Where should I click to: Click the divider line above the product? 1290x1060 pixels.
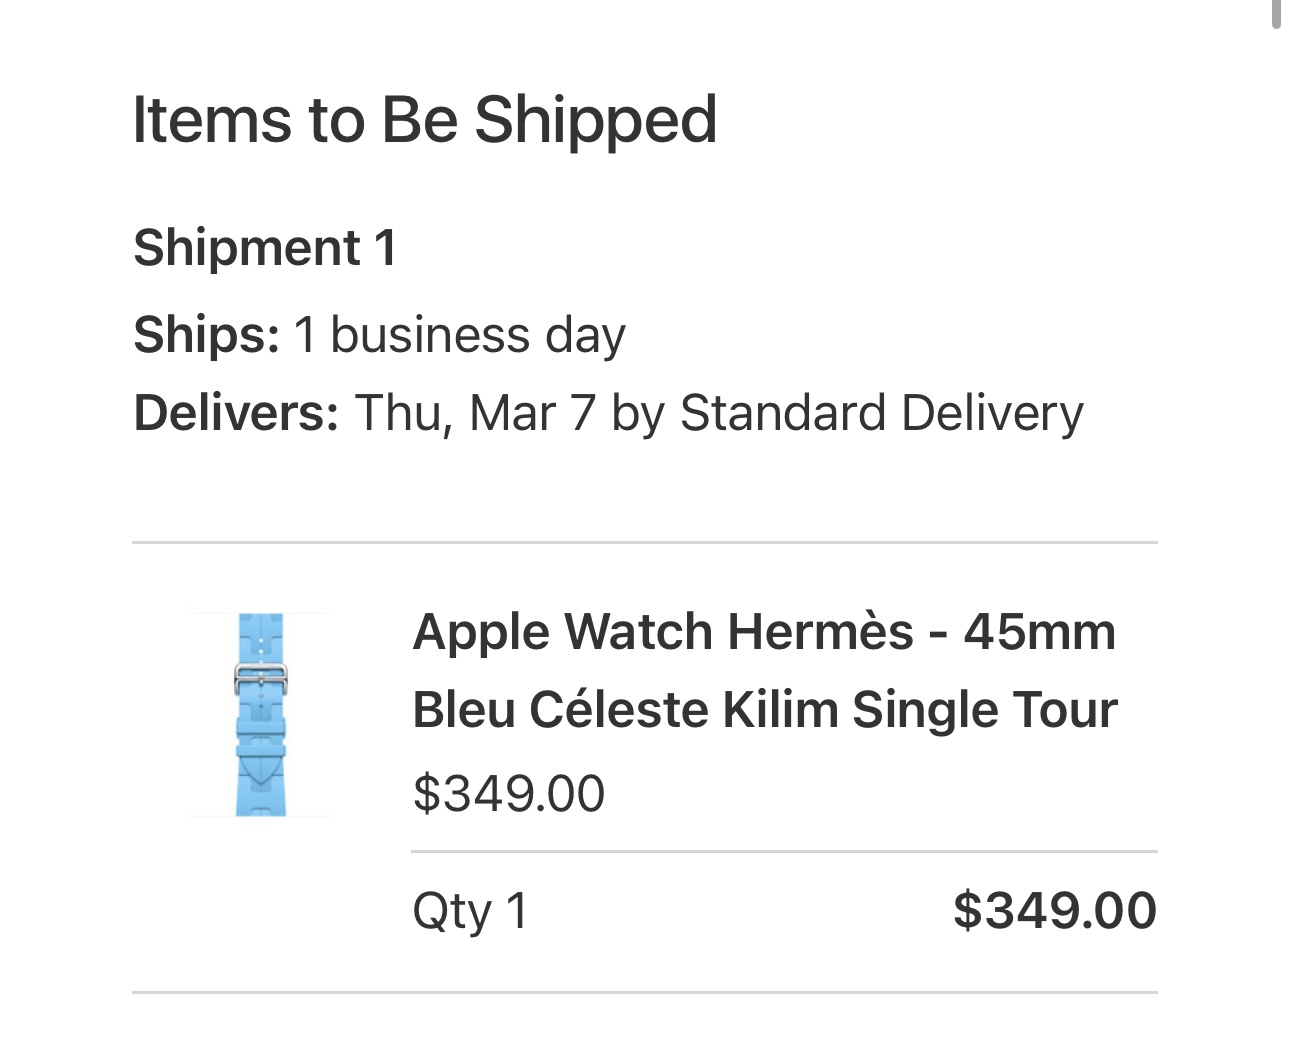[x=644, y=543]
